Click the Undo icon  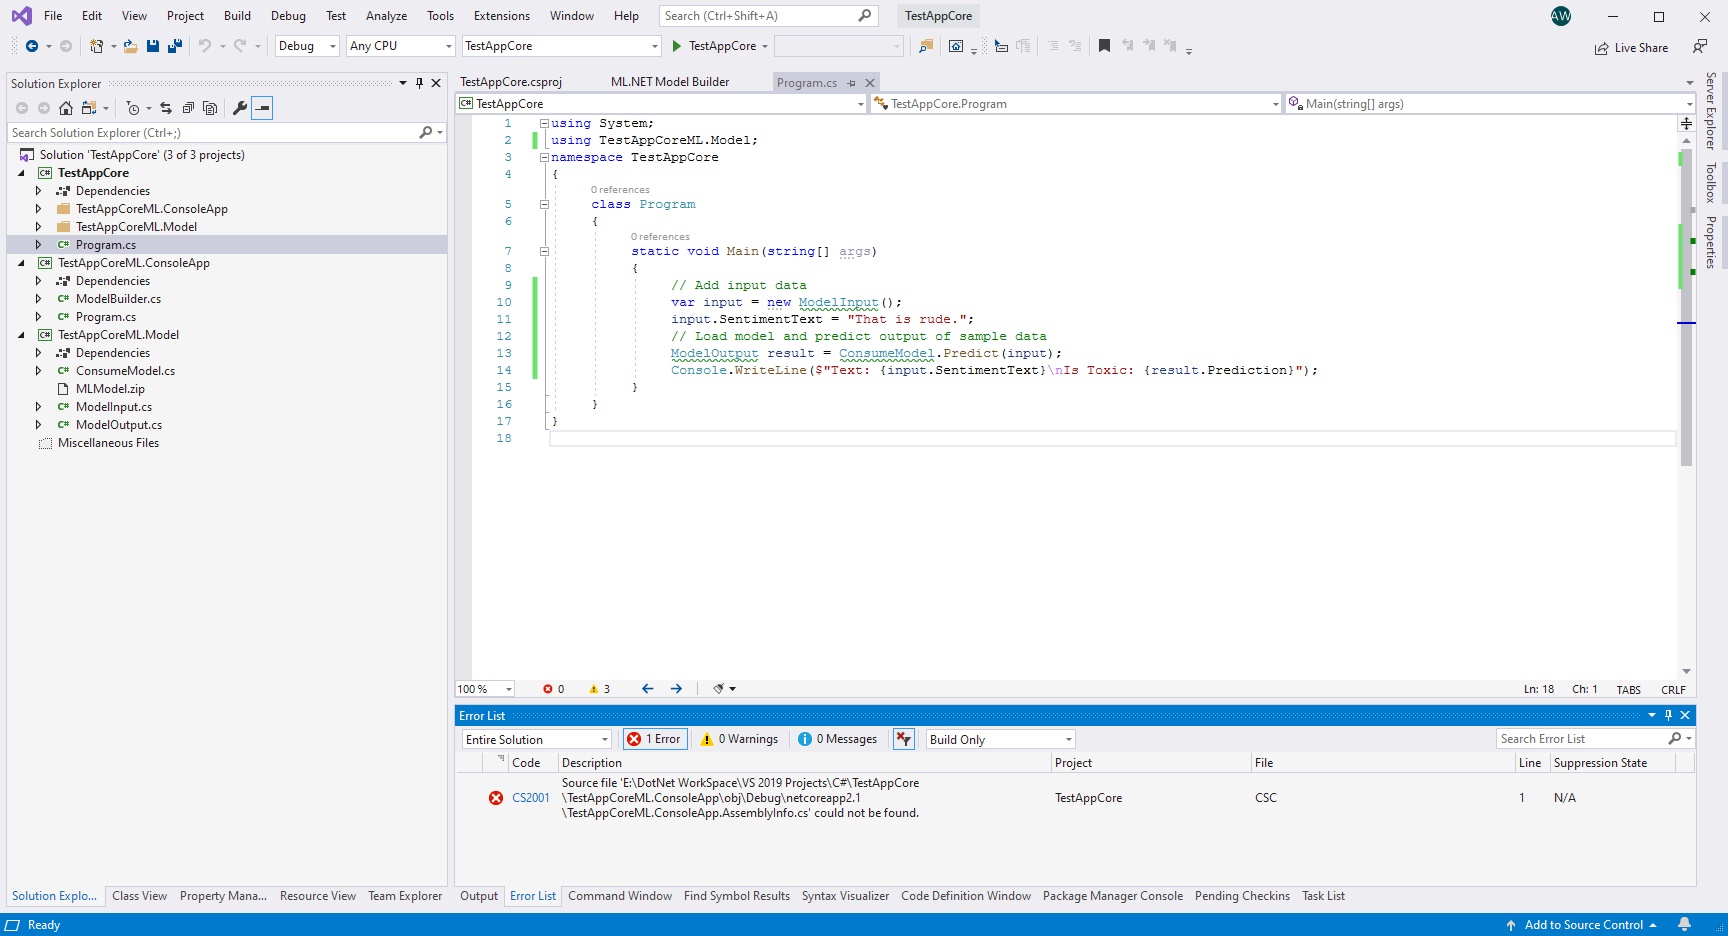[205, 46]
